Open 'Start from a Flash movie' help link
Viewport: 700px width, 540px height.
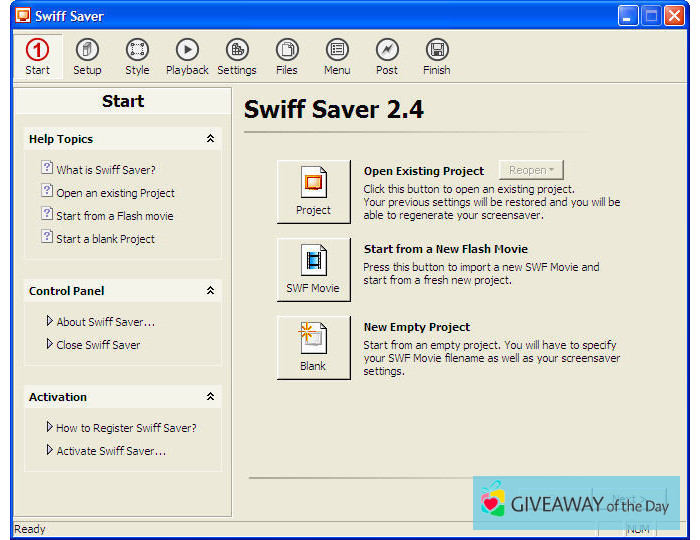point(114,216)
